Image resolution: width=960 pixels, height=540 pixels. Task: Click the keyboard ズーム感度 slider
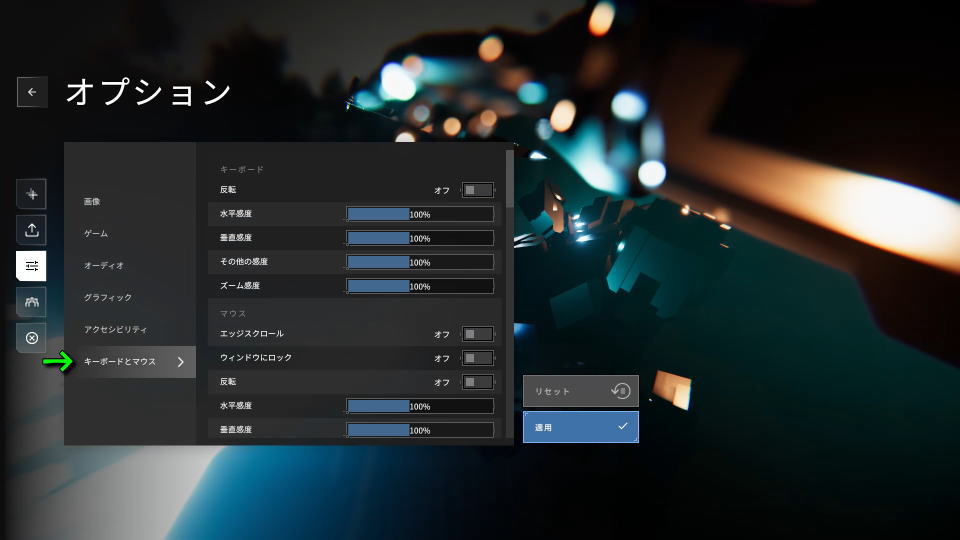tap(420, 286)
